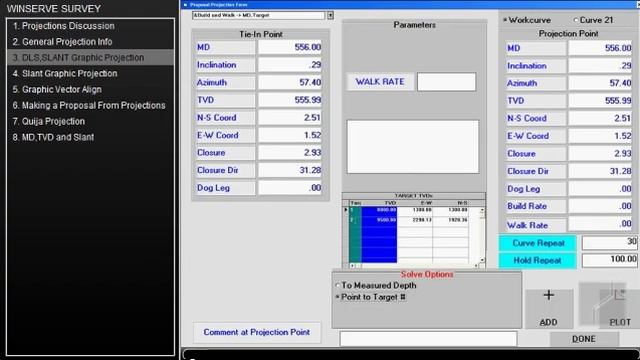Click the Tie-In Point MD label
640x360 pixels.
pyautogui.click(x=226, y=47)
